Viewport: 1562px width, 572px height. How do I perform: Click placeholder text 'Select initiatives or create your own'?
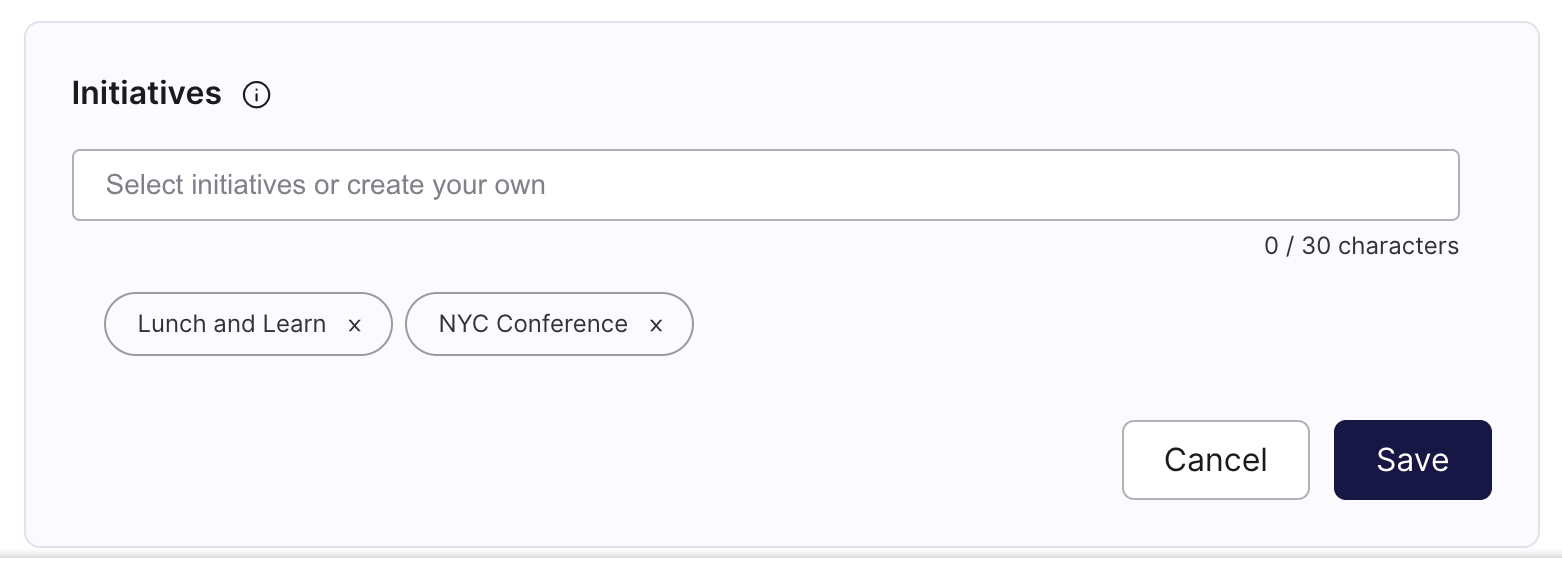pos(325,185)
